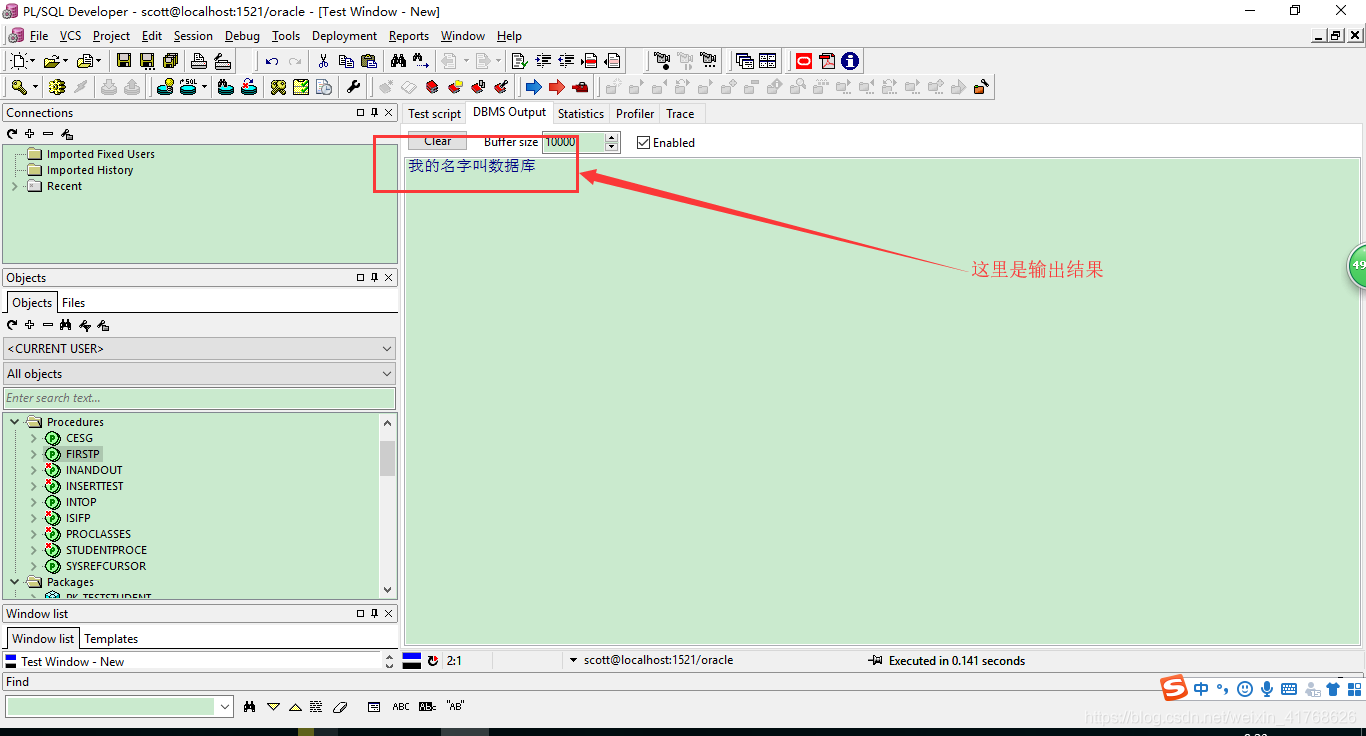Click the Execute gear icon in toolbar

[57, 87]
